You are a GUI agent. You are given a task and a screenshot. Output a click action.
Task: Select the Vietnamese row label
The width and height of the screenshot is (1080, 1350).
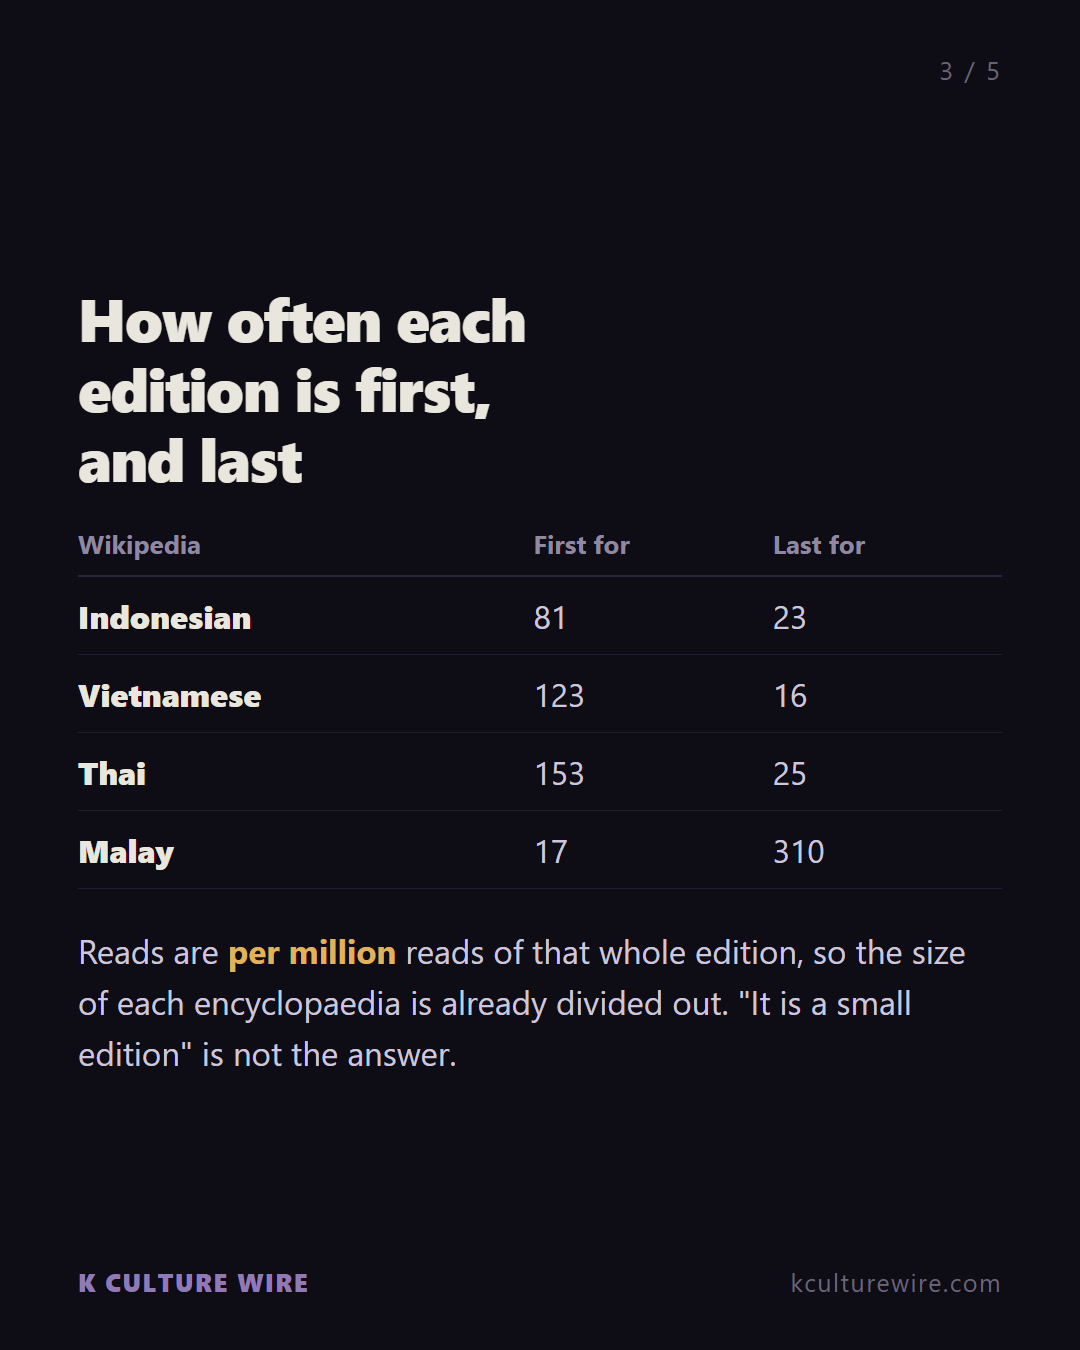(170, 696)
